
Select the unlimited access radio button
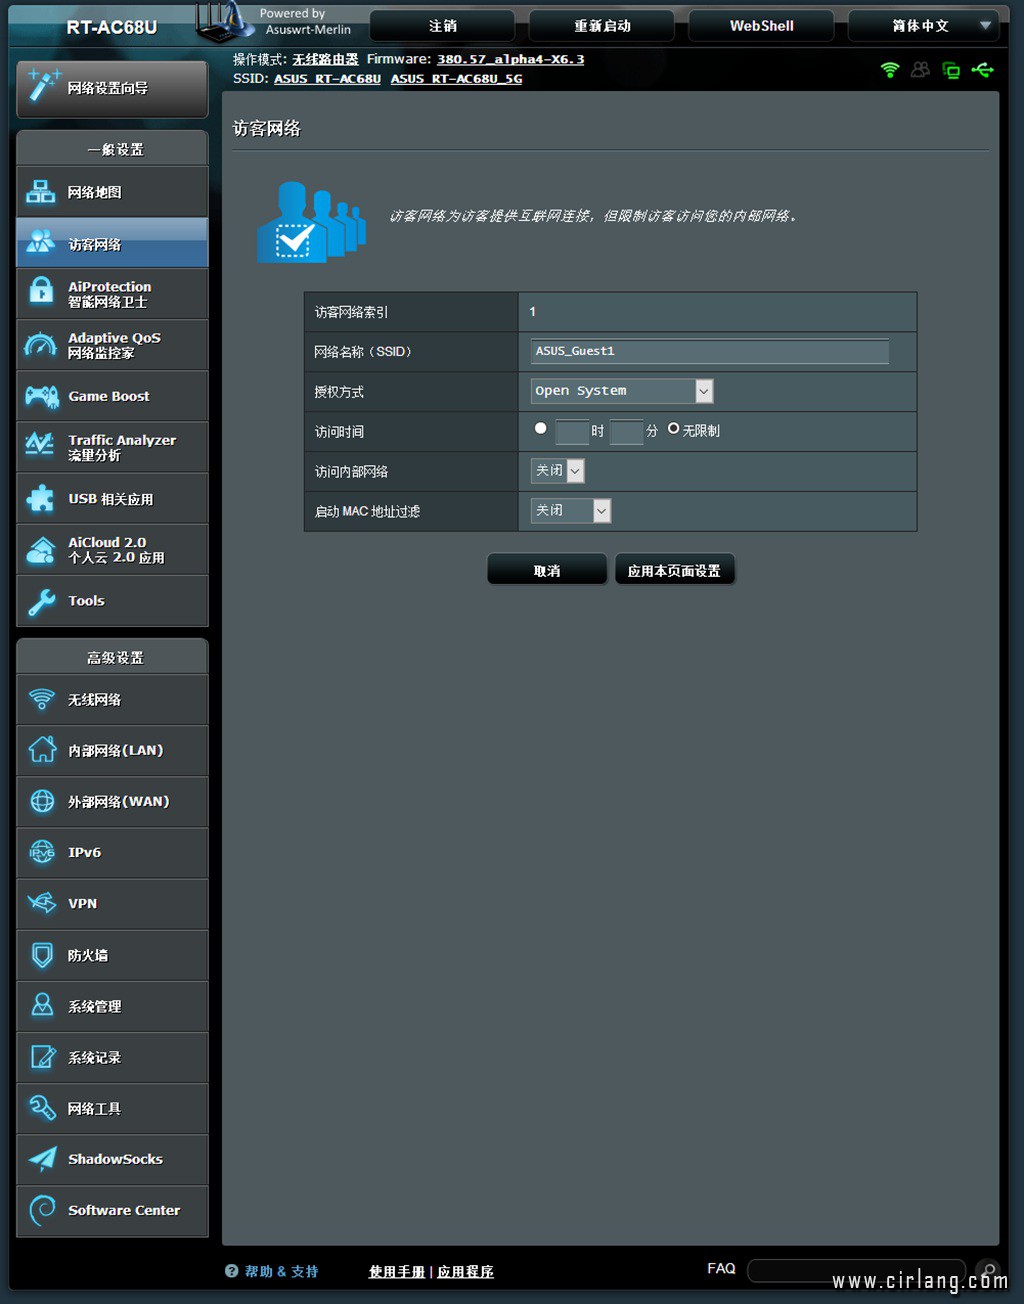pyautogui.click(x=673, y=429)
